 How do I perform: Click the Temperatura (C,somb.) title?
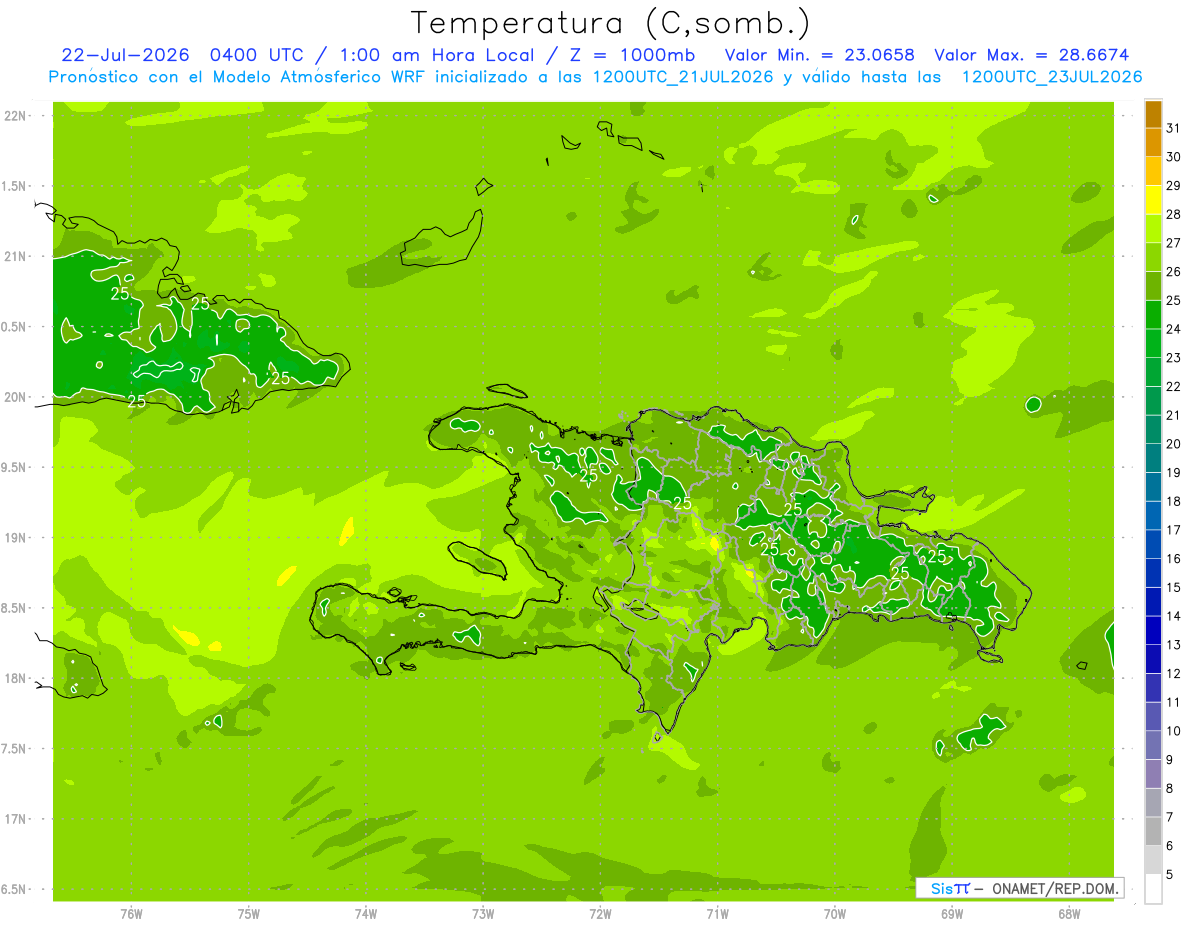pos(610,22)
